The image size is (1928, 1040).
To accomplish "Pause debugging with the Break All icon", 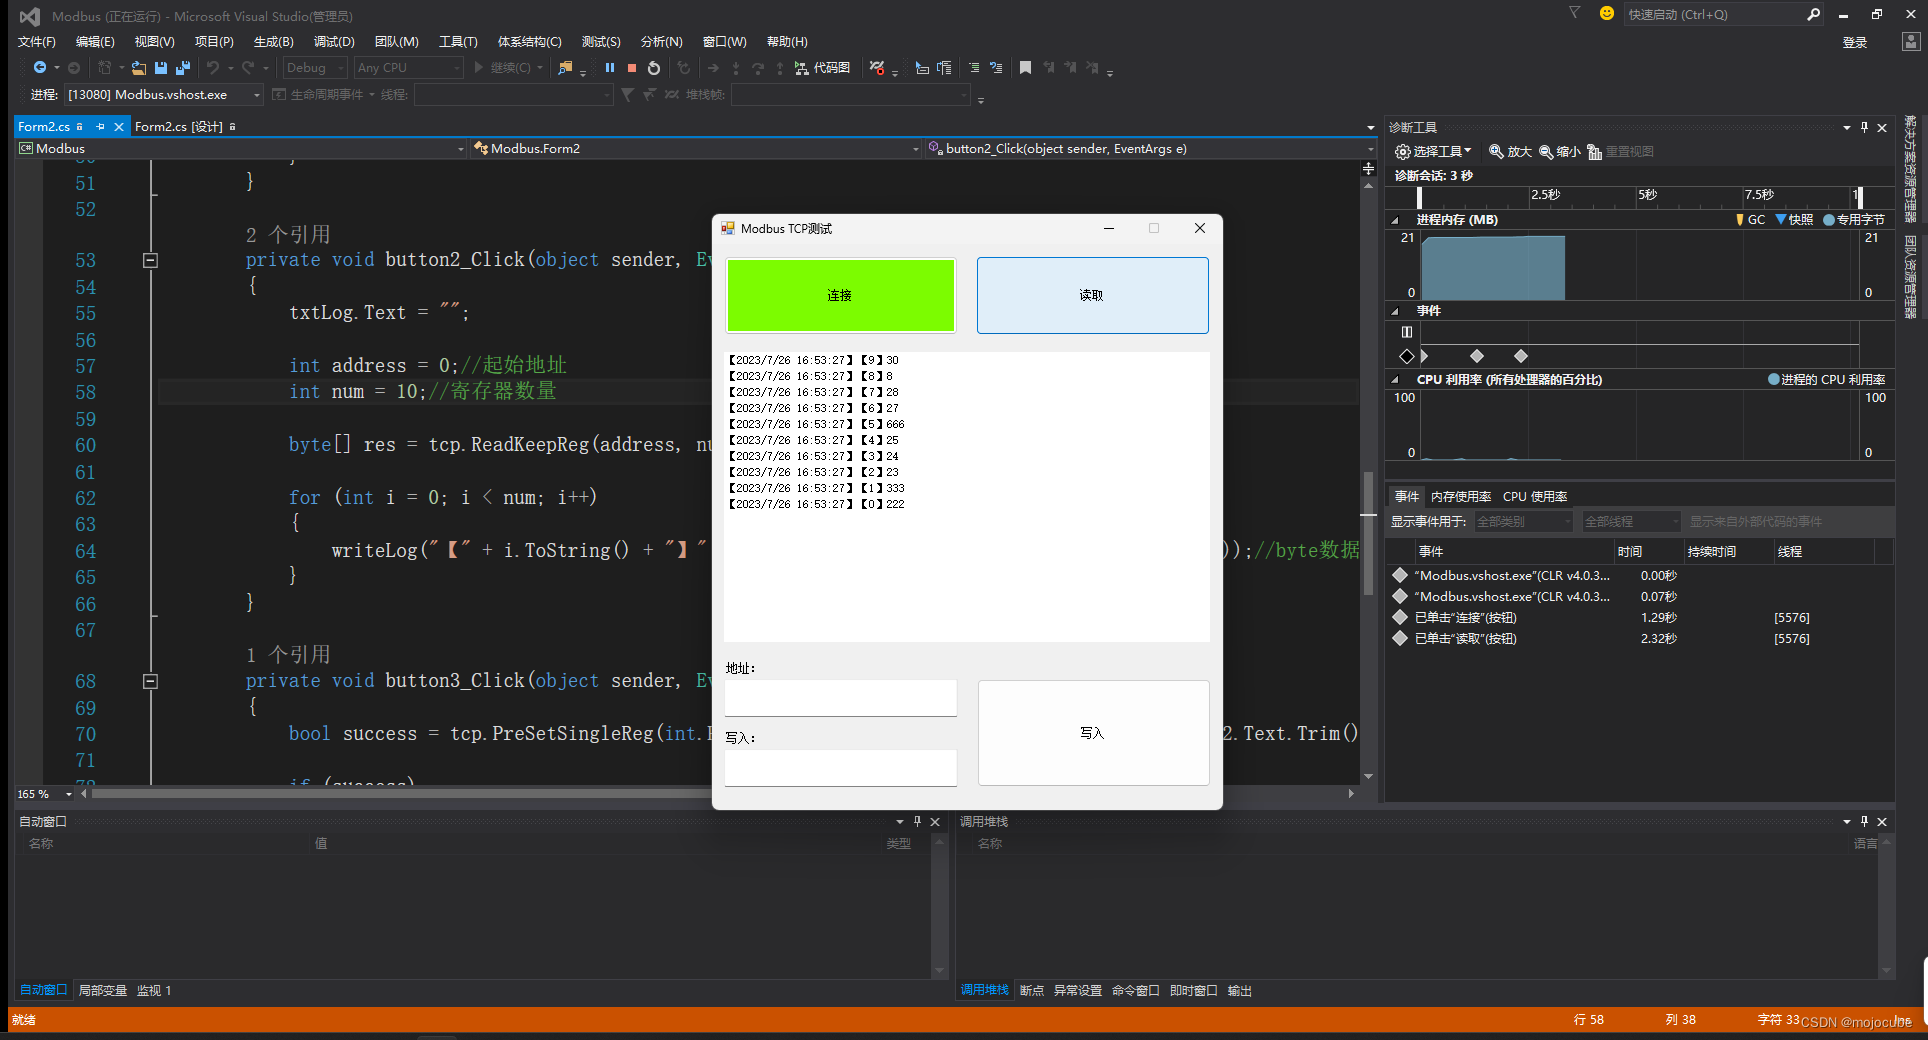I will pyautogui.click(x=610, y=68).
